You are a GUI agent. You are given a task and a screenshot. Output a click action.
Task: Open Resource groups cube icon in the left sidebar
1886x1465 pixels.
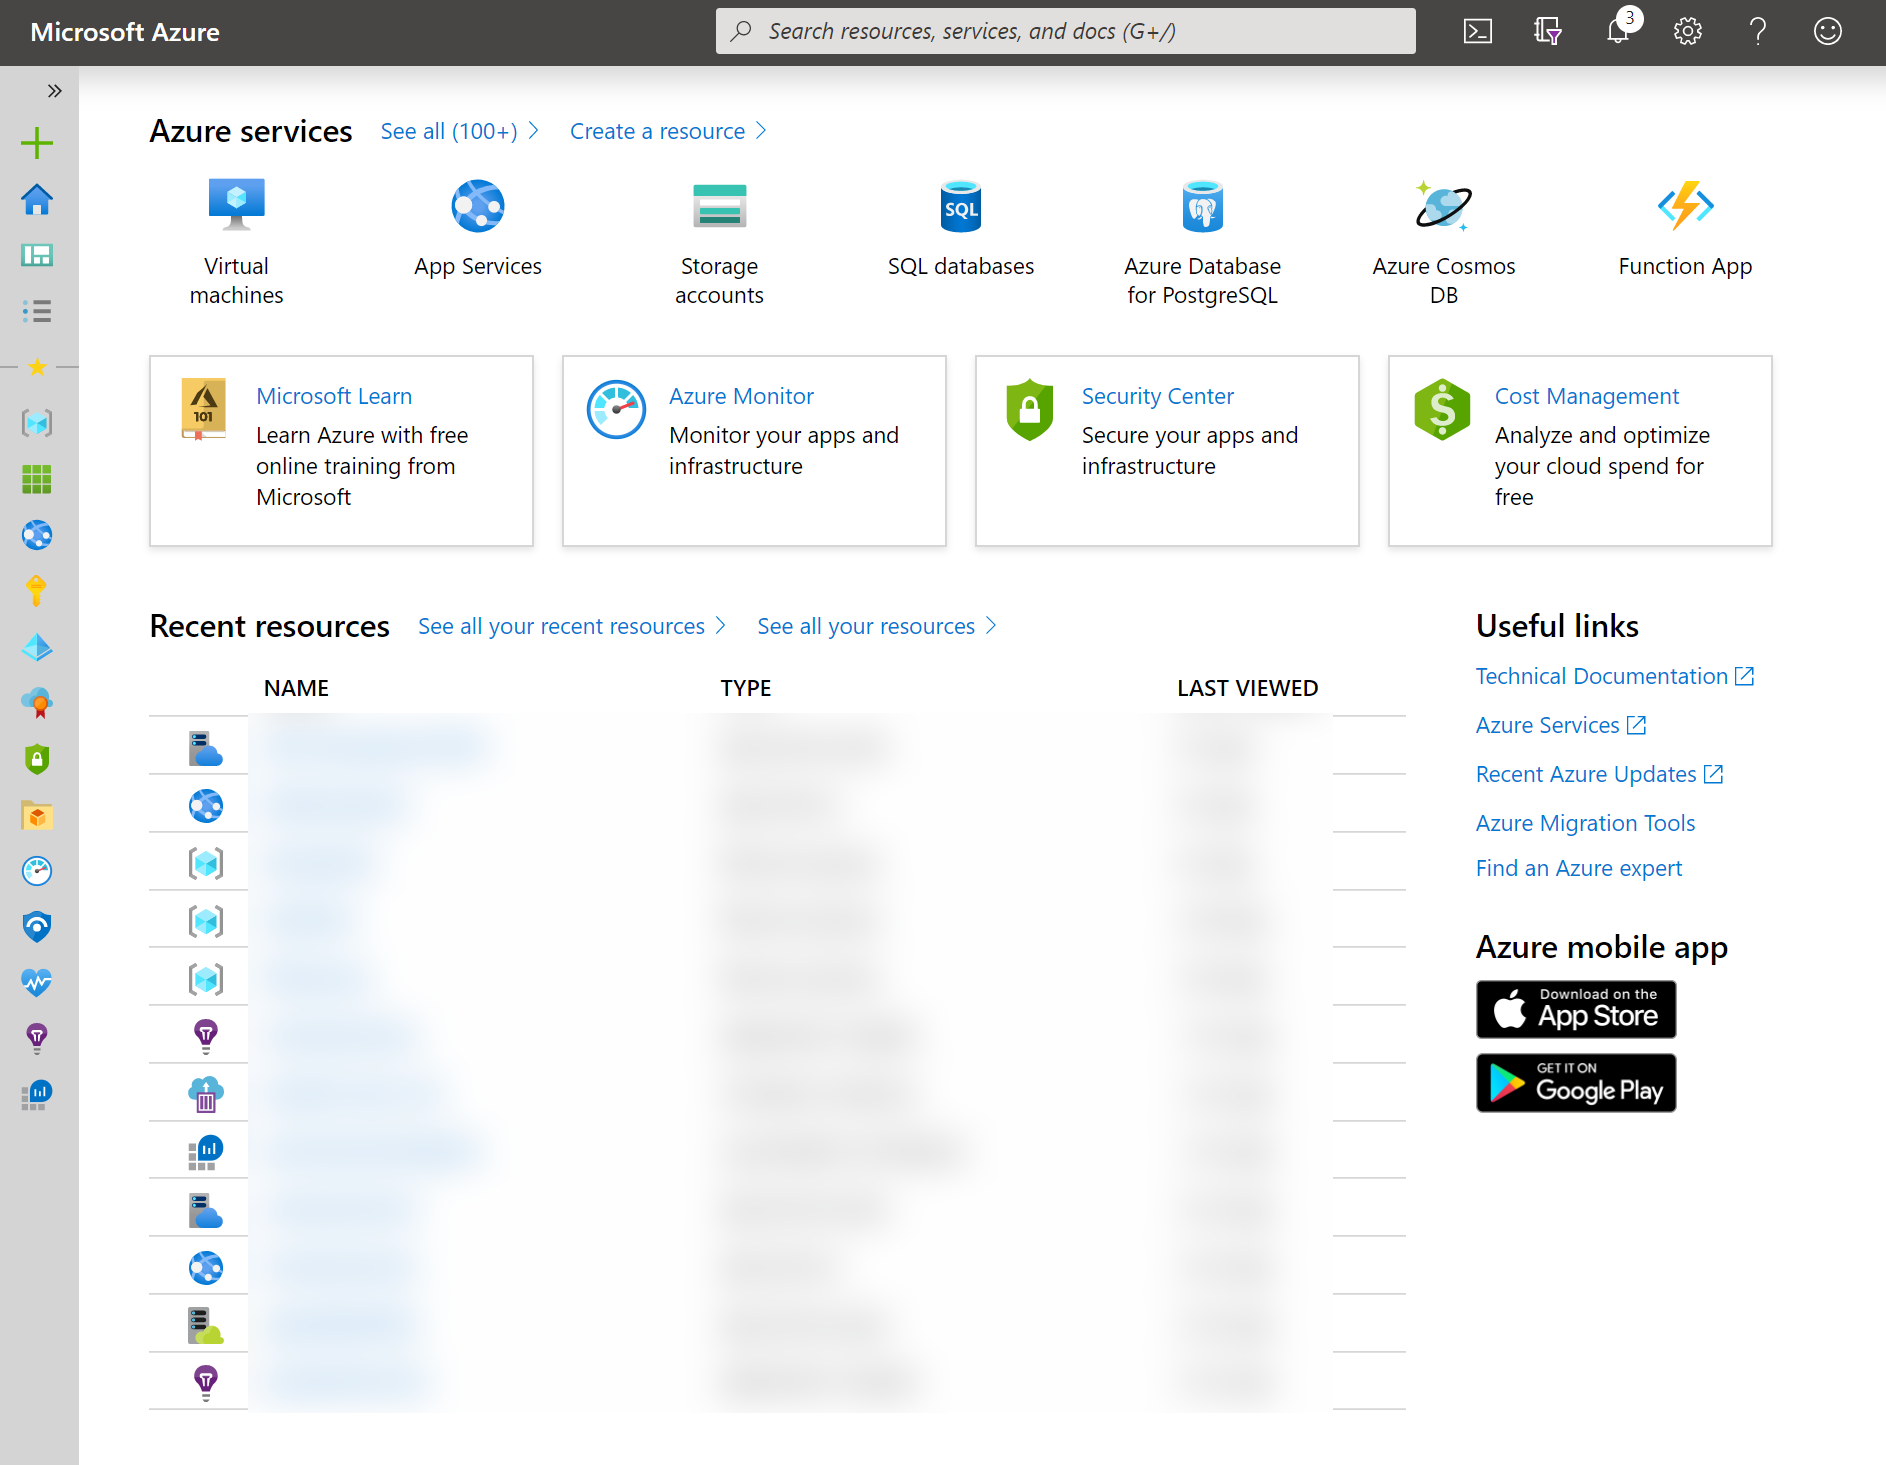(x=37, y=423)
